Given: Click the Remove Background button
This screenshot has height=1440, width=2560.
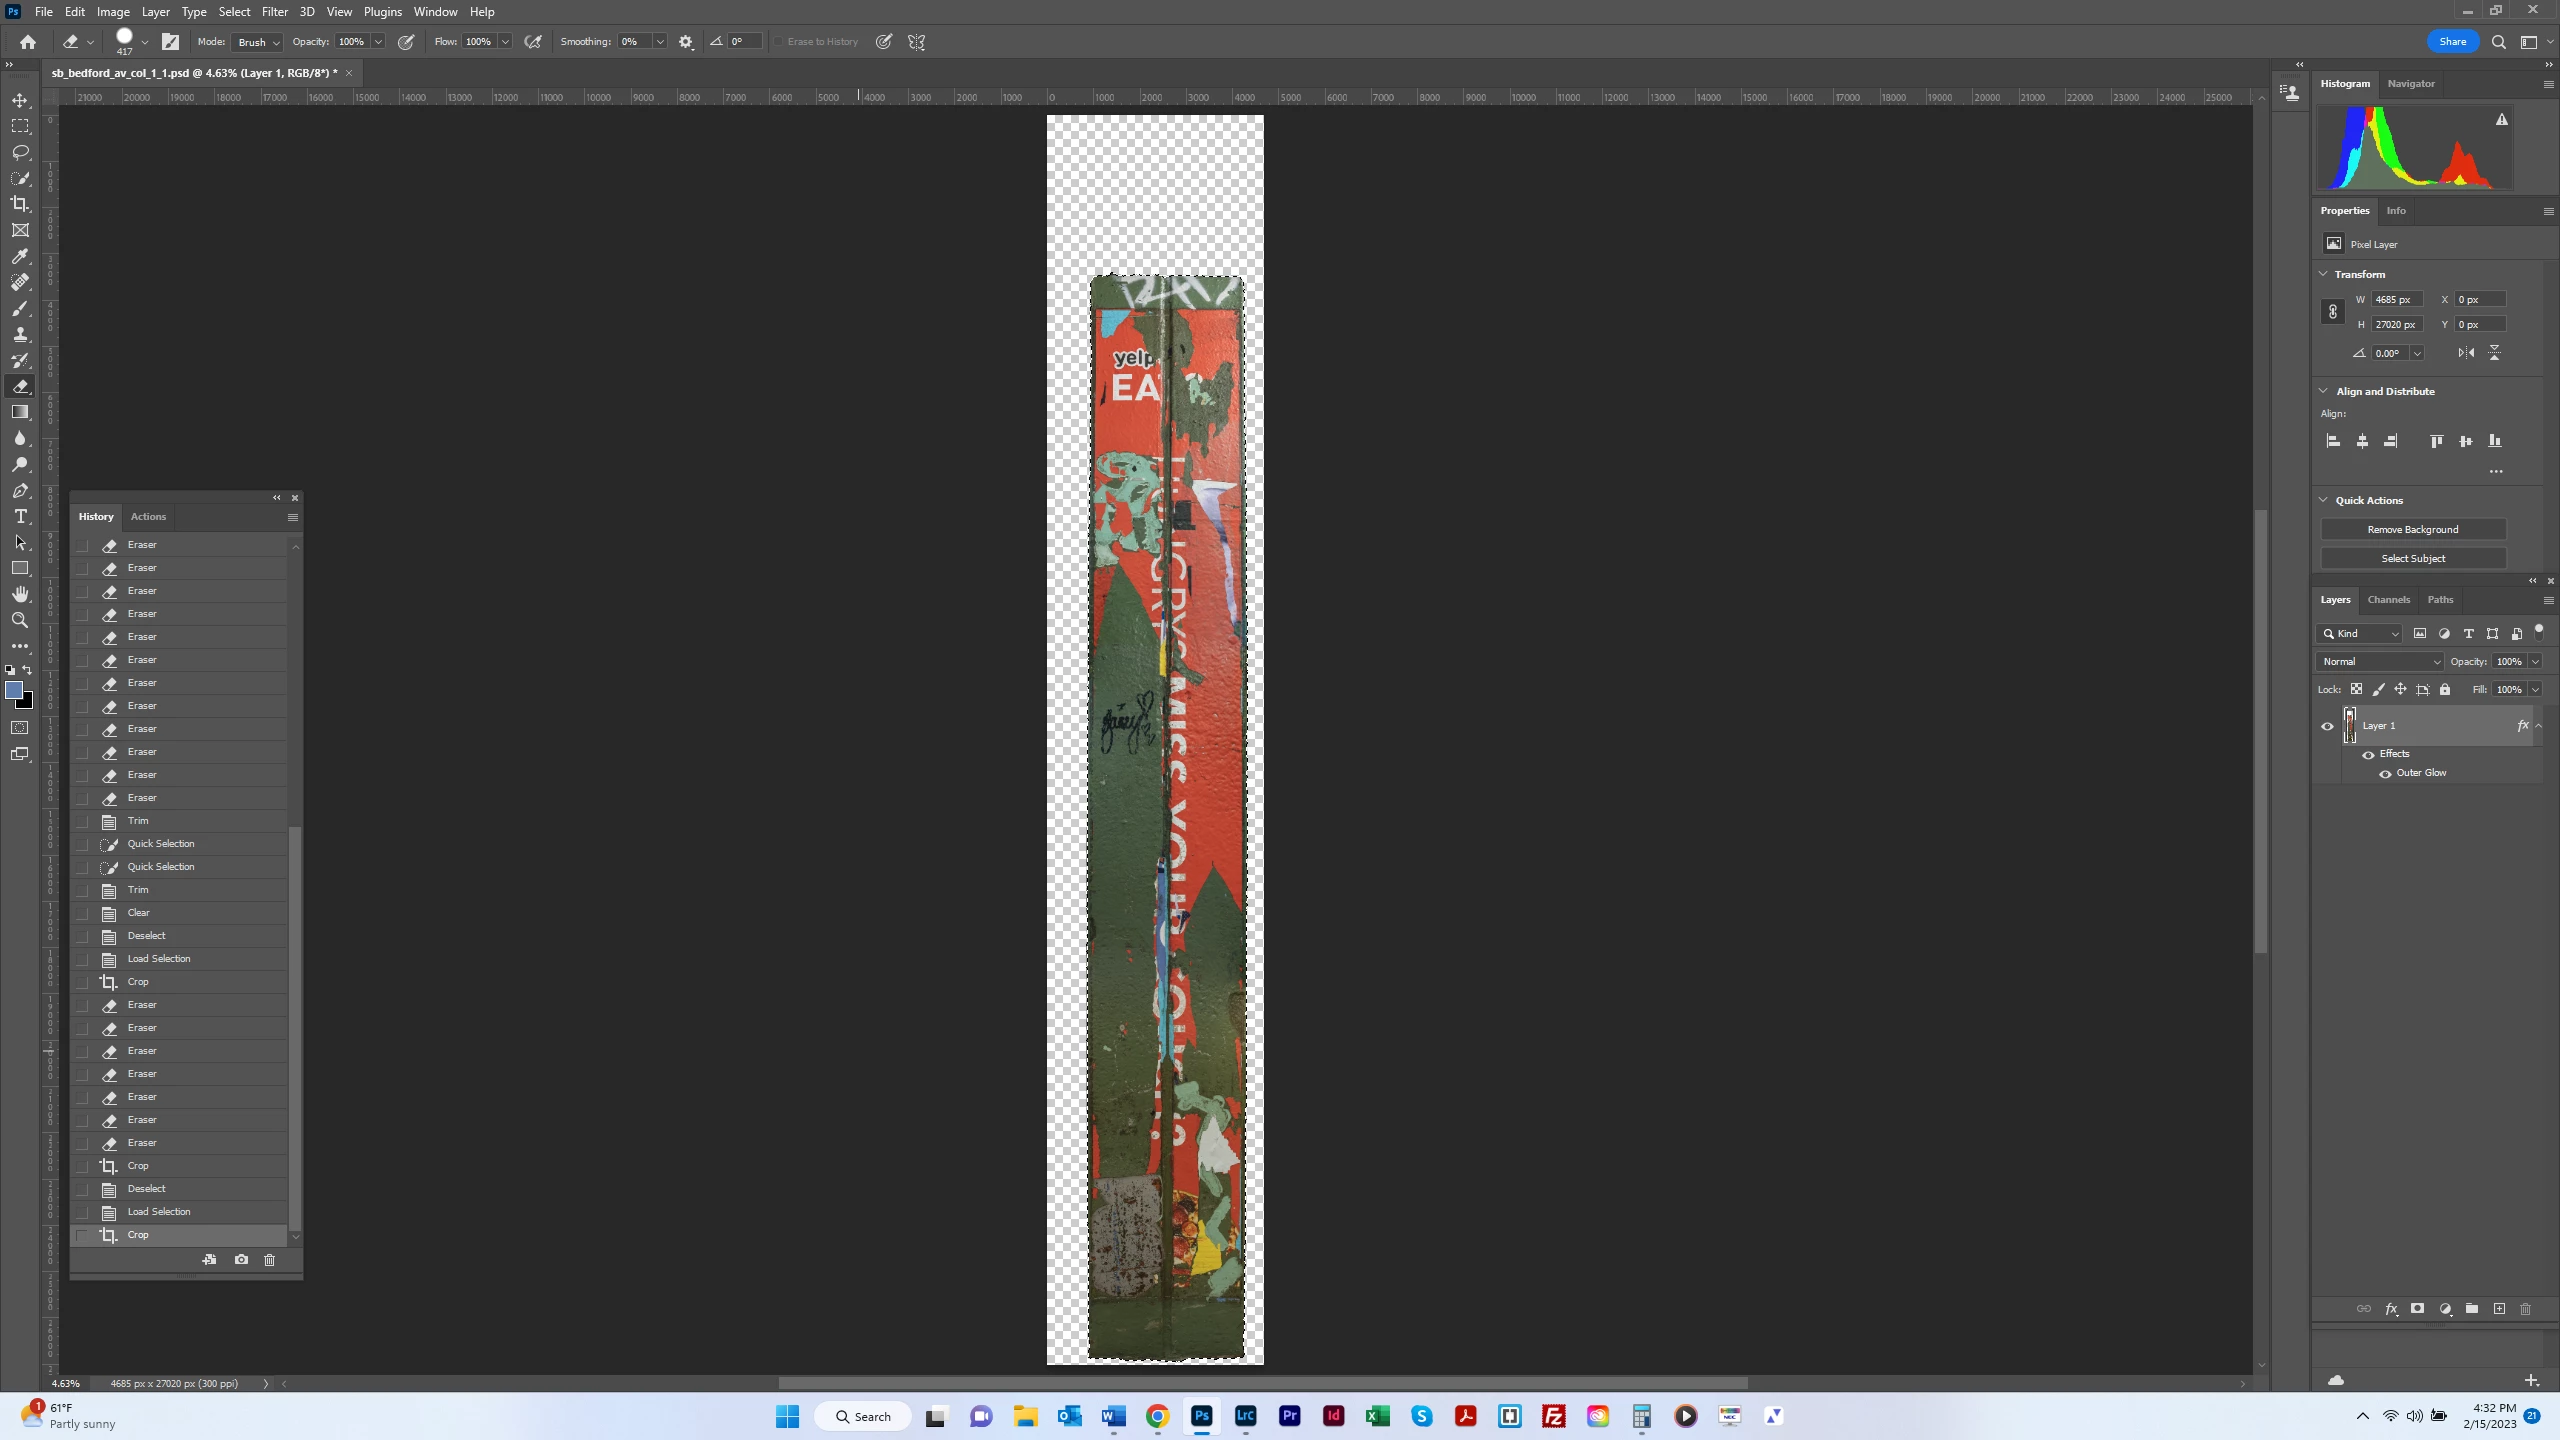Looking at the screenshot, I should pos(2412,529).
